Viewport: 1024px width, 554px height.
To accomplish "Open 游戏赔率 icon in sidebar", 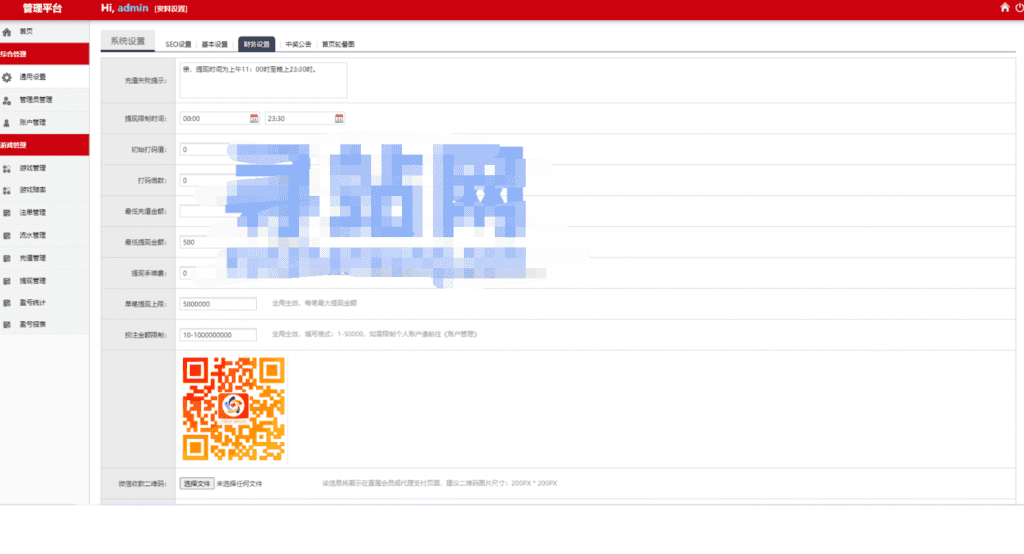I will (7, 190).
